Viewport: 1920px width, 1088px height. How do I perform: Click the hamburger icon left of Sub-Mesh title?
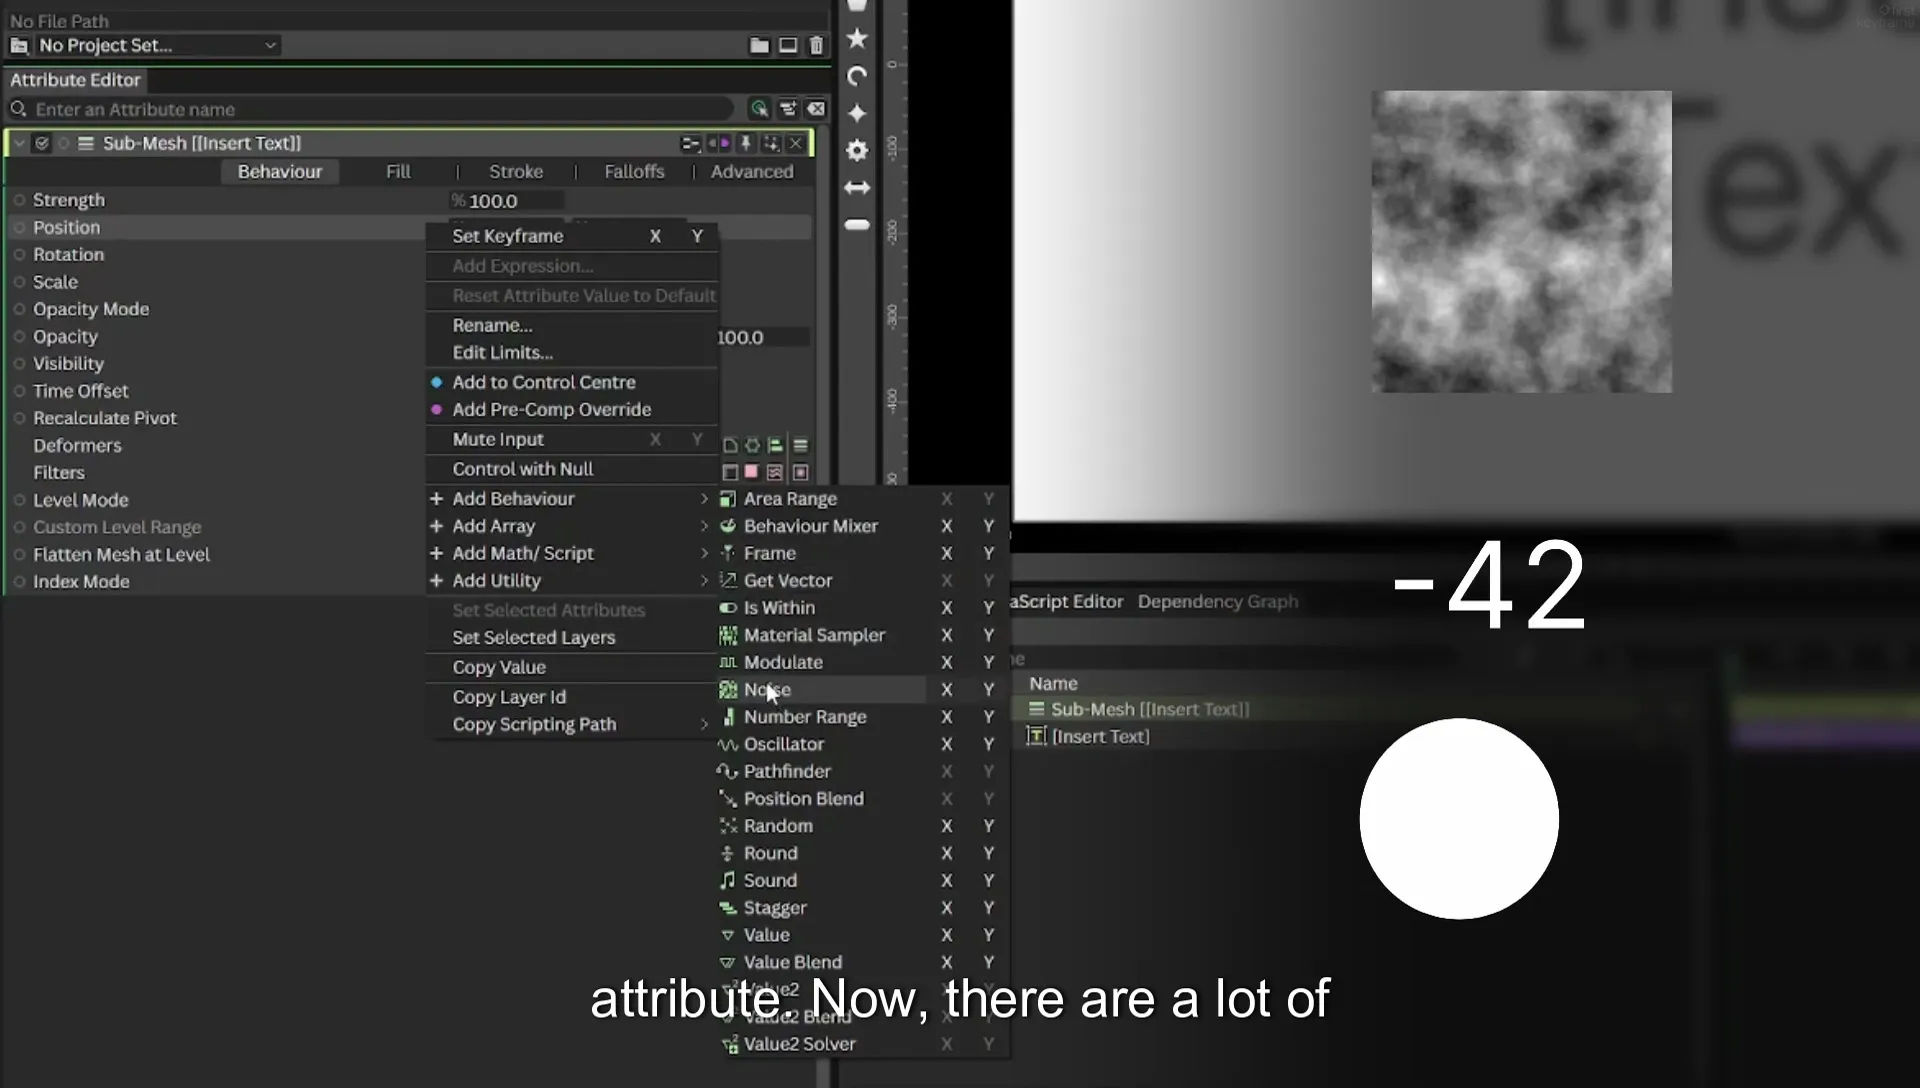(86, 143)
